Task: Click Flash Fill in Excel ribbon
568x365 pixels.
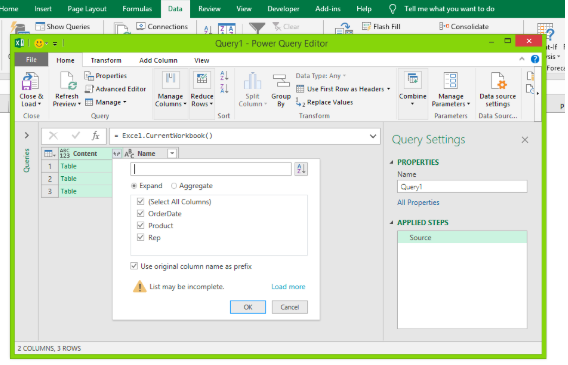Action: point(381,26)
